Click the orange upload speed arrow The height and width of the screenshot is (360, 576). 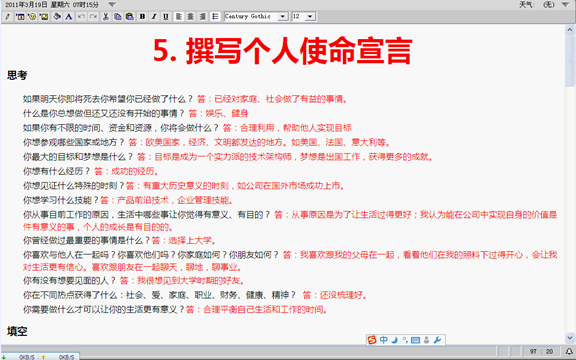[43, 357]
